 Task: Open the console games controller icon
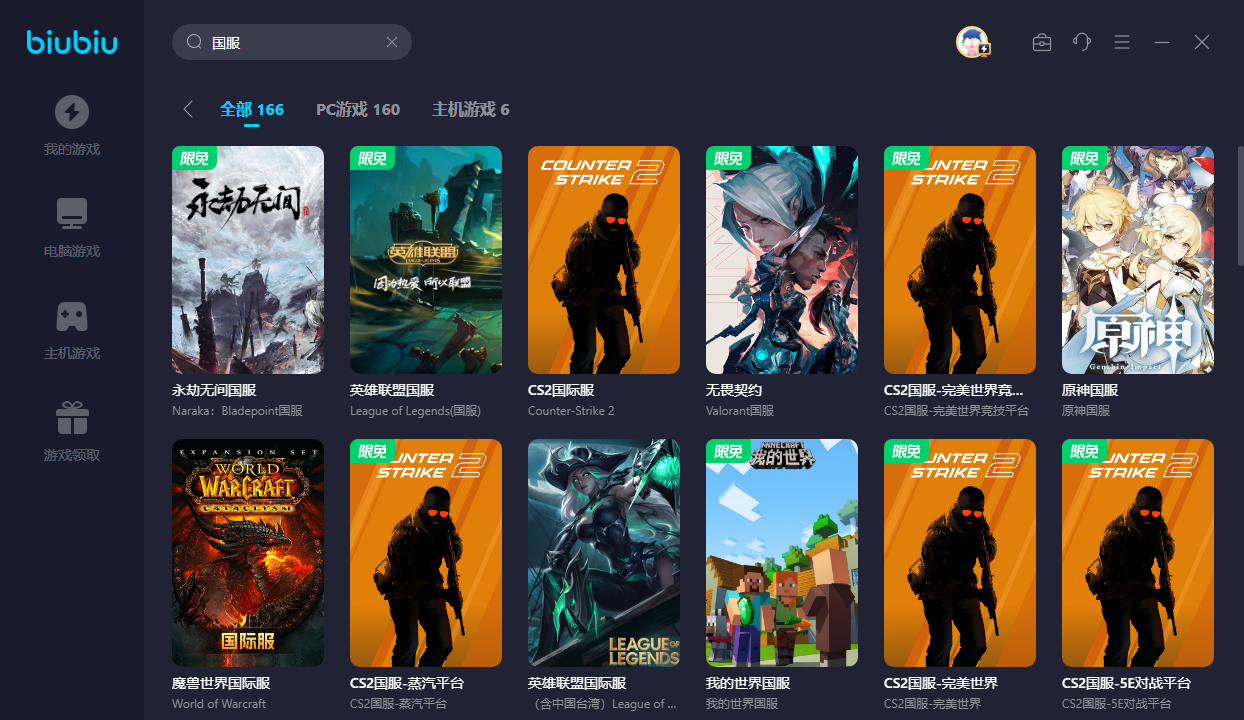[x=71, y=316]
